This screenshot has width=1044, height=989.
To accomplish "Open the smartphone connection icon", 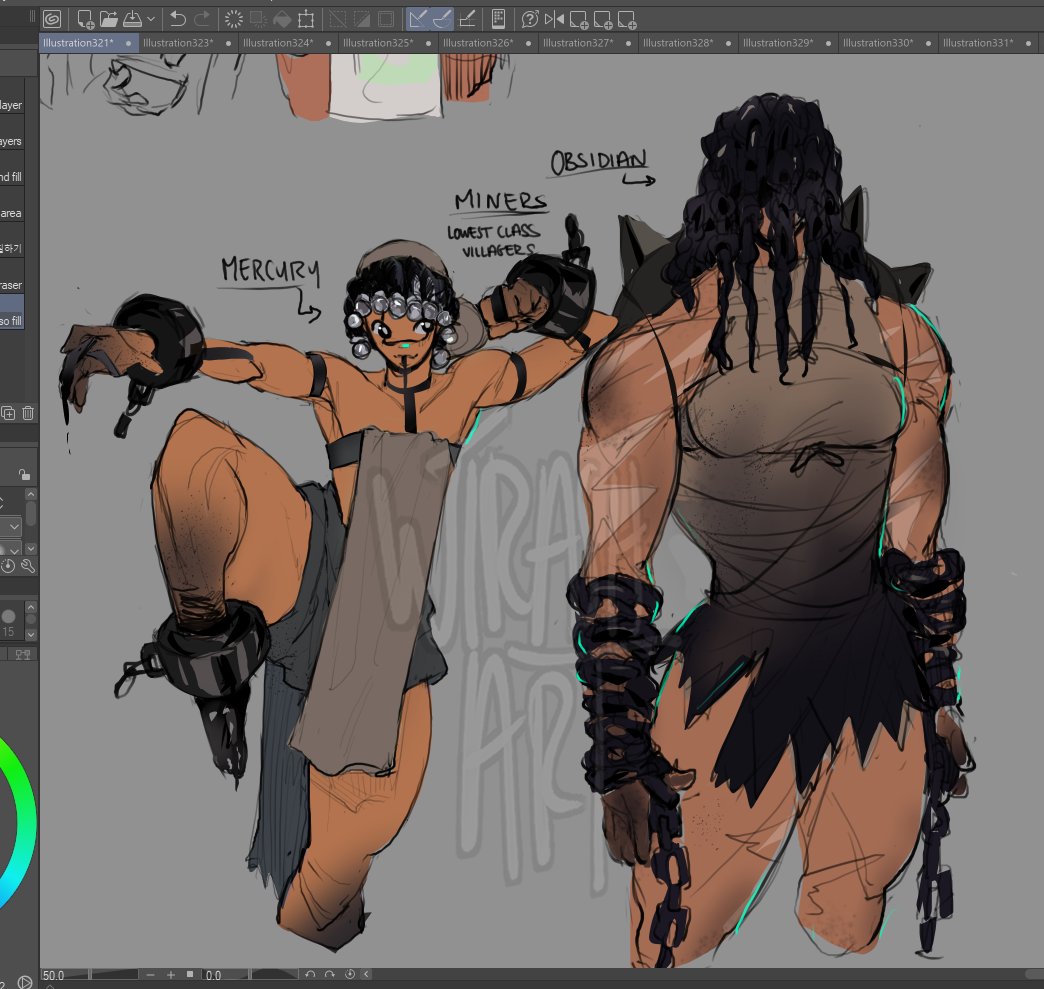I will pos(498,19).
